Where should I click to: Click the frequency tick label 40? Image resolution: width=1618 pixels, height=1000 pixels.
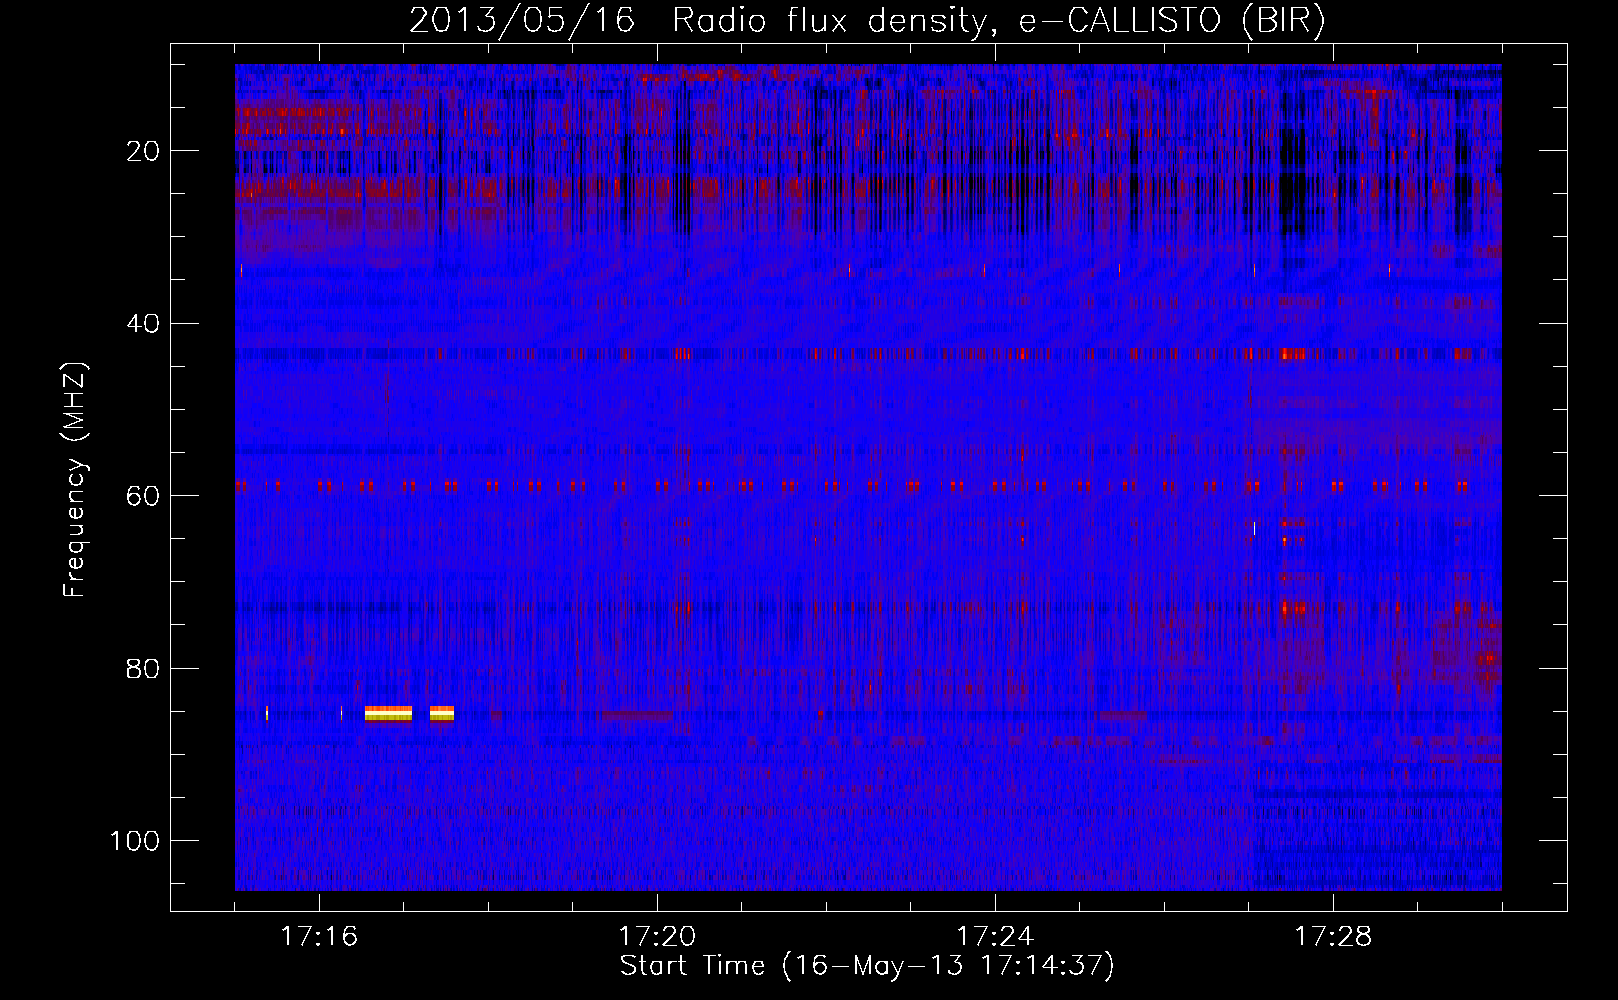coord(143,324)
